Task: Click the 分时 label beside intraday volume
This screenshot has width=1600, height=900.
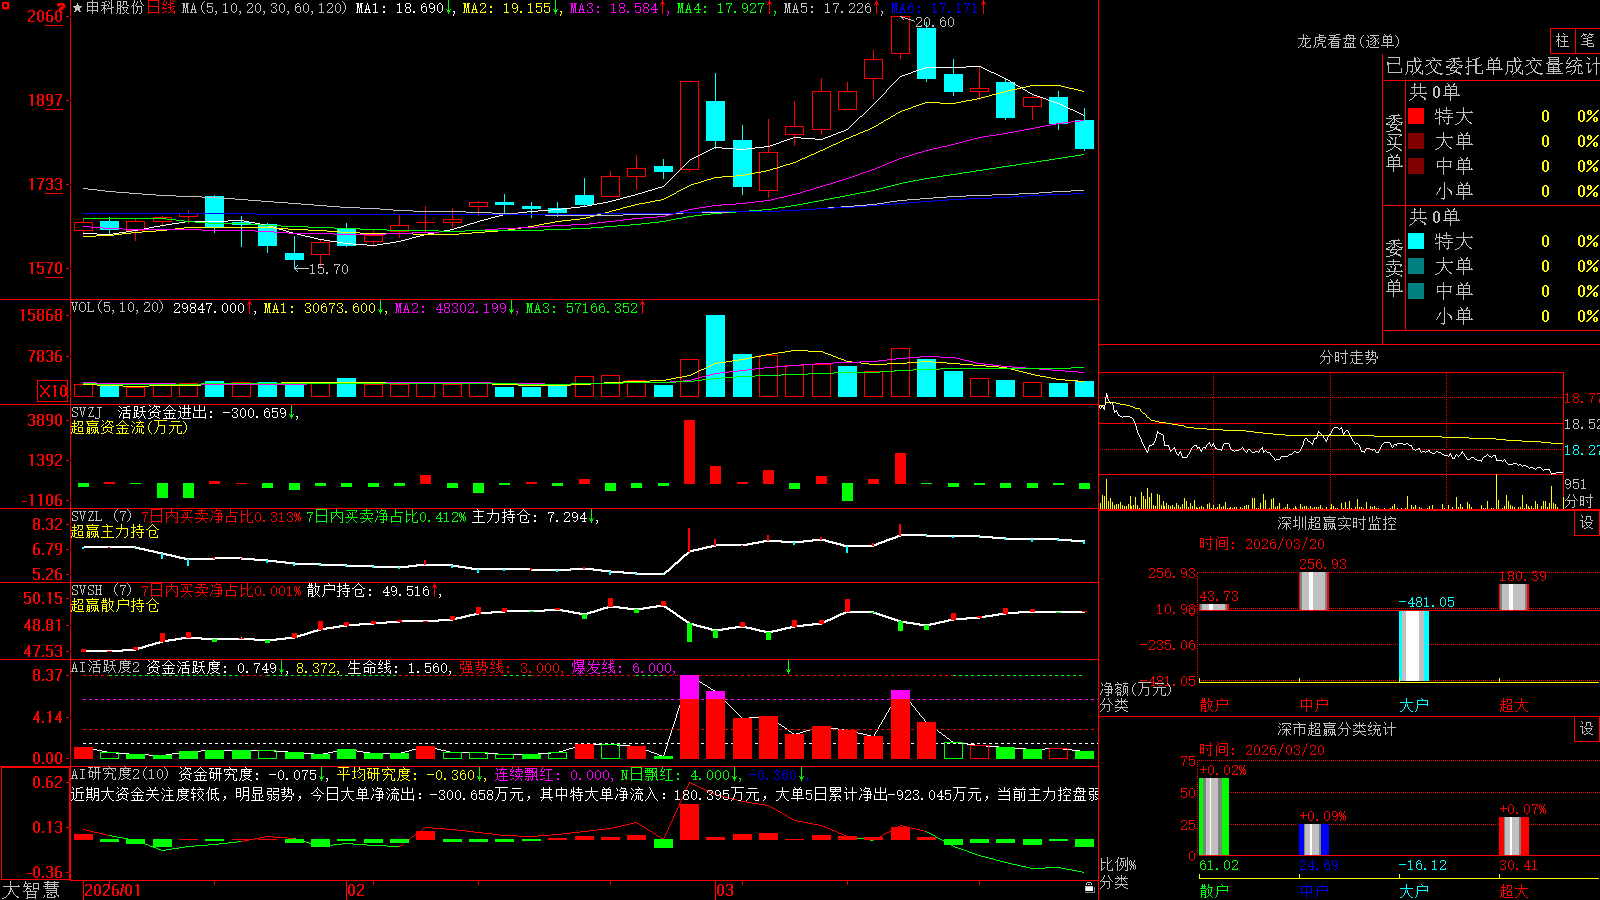Action: click(x=1577, y=501)
